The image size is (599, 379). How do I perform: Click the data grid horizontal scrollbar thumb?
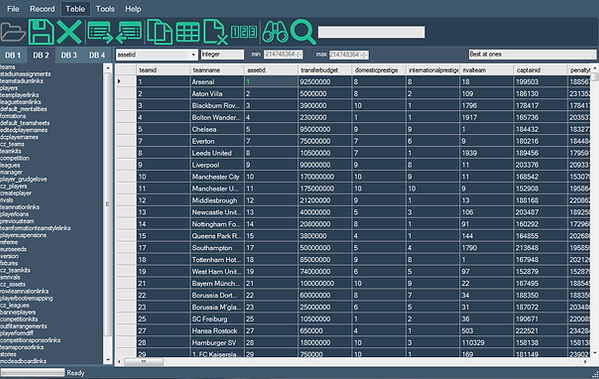pyautogui.click(x=144, y=361)
